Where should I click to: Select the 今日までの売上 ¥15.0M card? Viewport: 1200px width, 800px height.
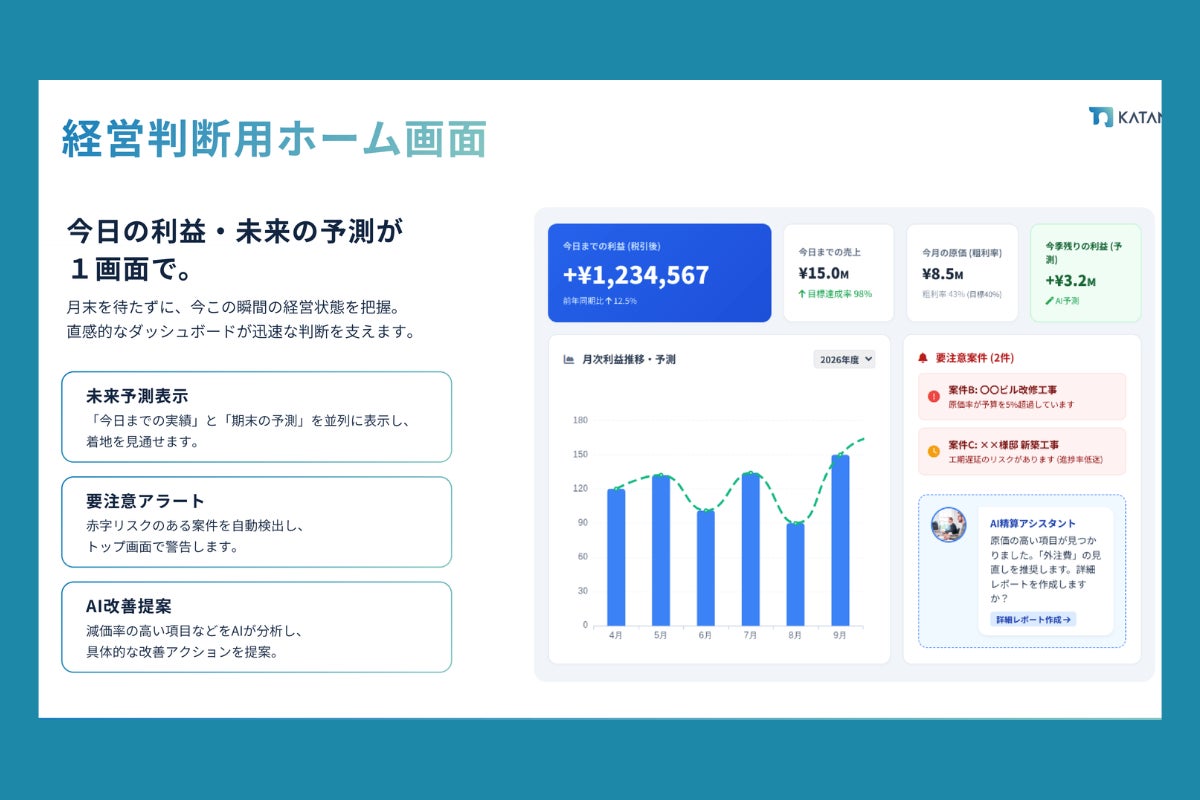[838, 273]
